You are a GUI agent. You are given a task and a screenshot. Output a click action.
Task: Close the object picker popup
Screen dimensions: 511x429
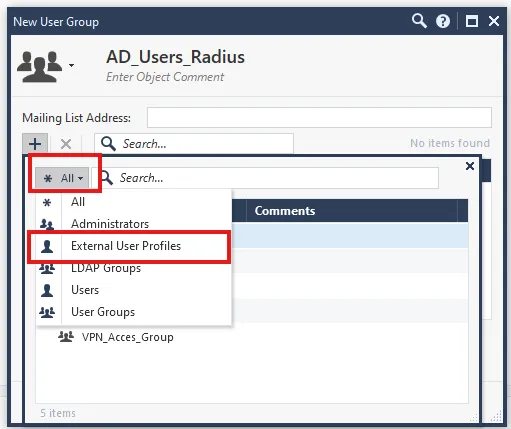coord(470,166)
